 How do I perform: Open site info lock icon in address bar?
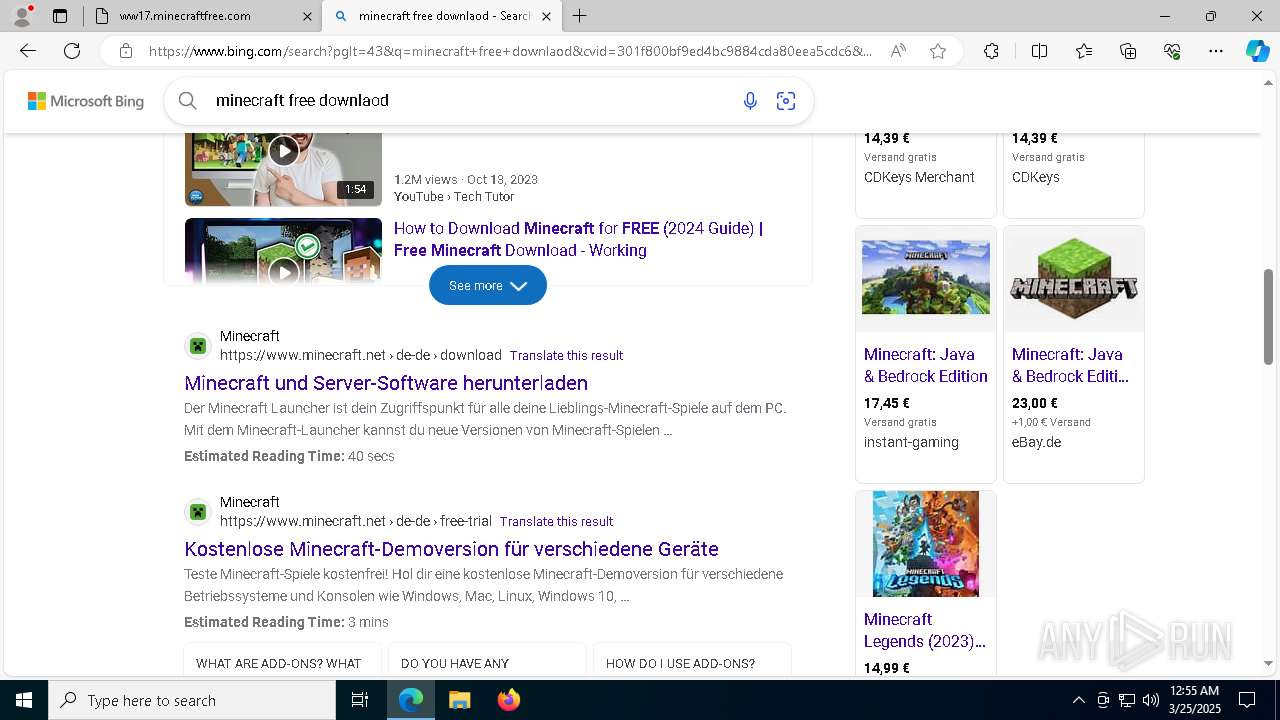click(125, 51)
